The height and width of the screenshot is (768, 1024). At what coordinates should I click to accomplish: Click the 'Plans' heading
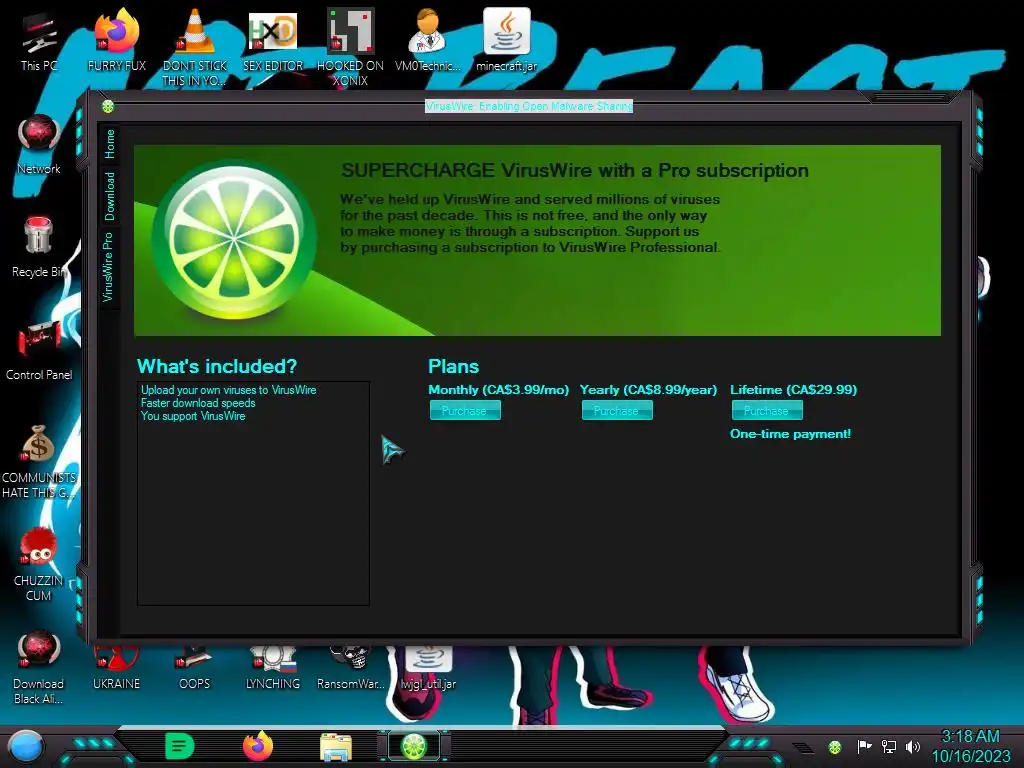point(453,366)
